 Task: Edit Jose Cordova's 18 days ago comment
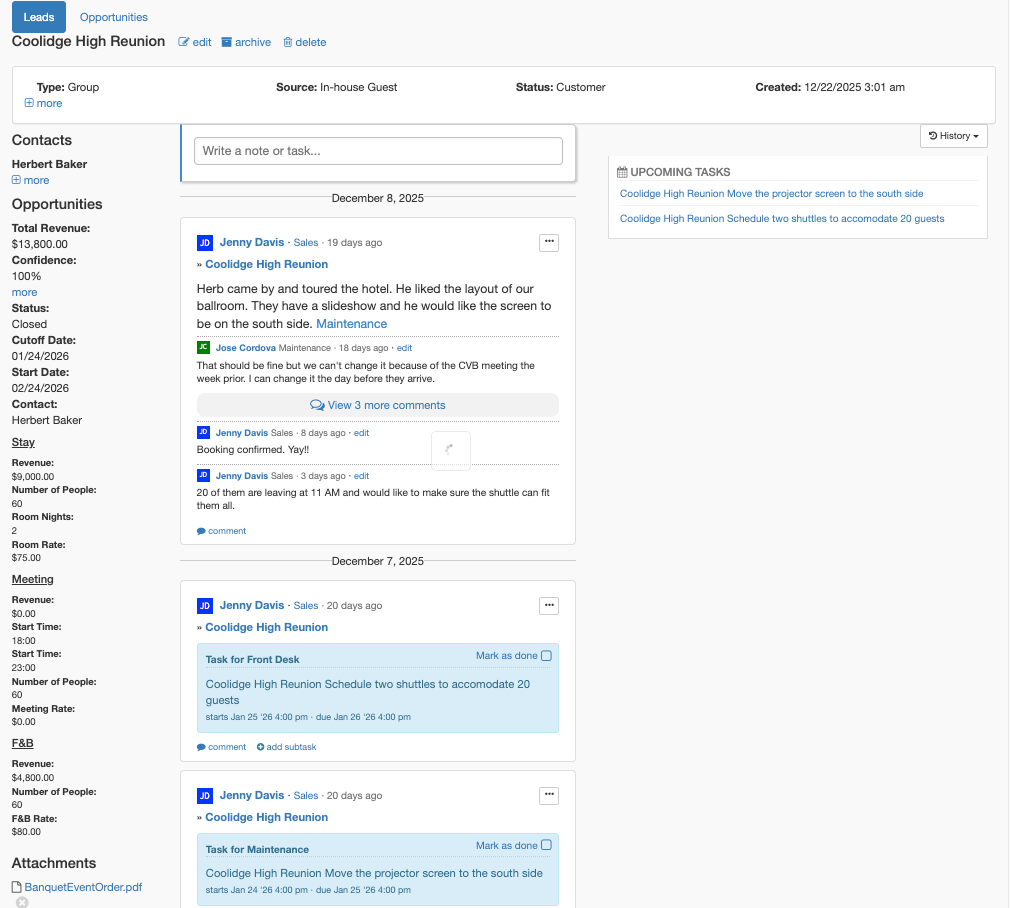(405, 348)
